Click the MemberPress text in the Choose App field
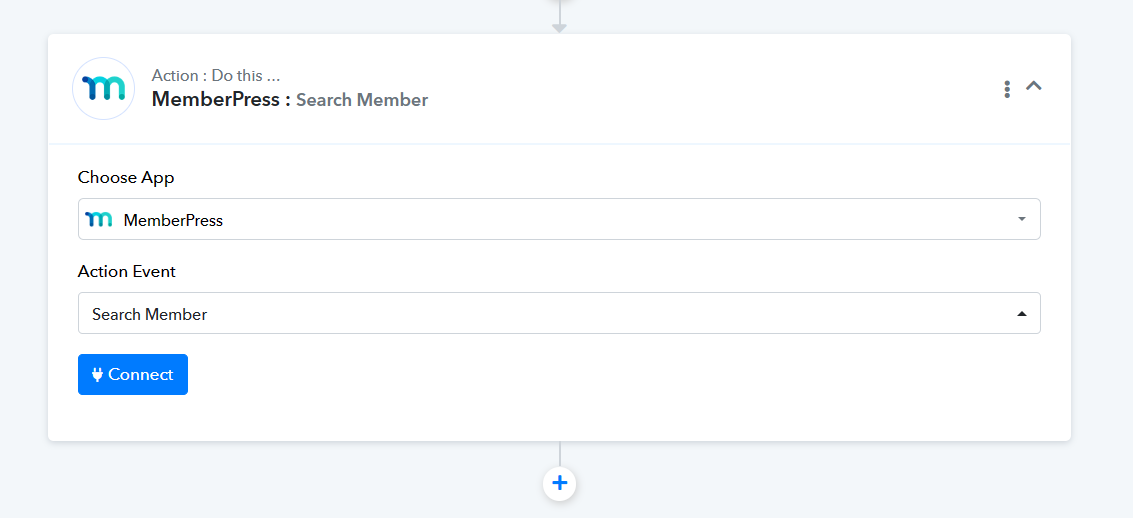 (x=173, y=220)
